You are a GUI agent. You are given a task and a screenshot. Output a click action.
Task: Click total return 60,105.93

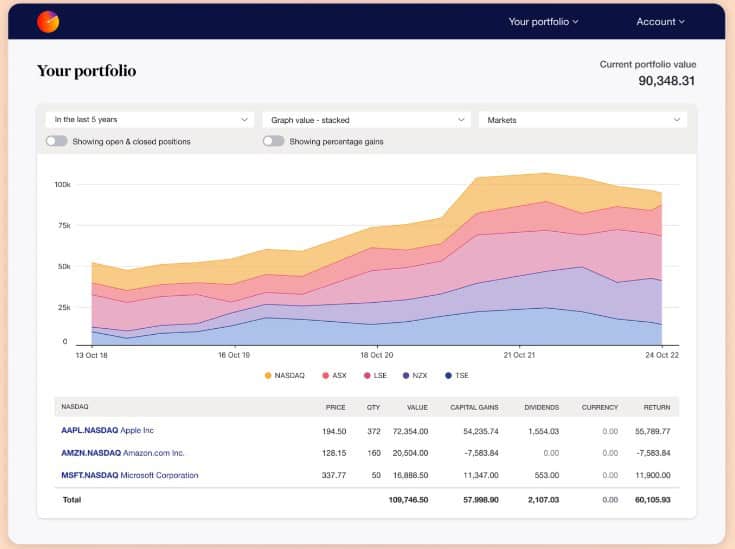(652, 500)
